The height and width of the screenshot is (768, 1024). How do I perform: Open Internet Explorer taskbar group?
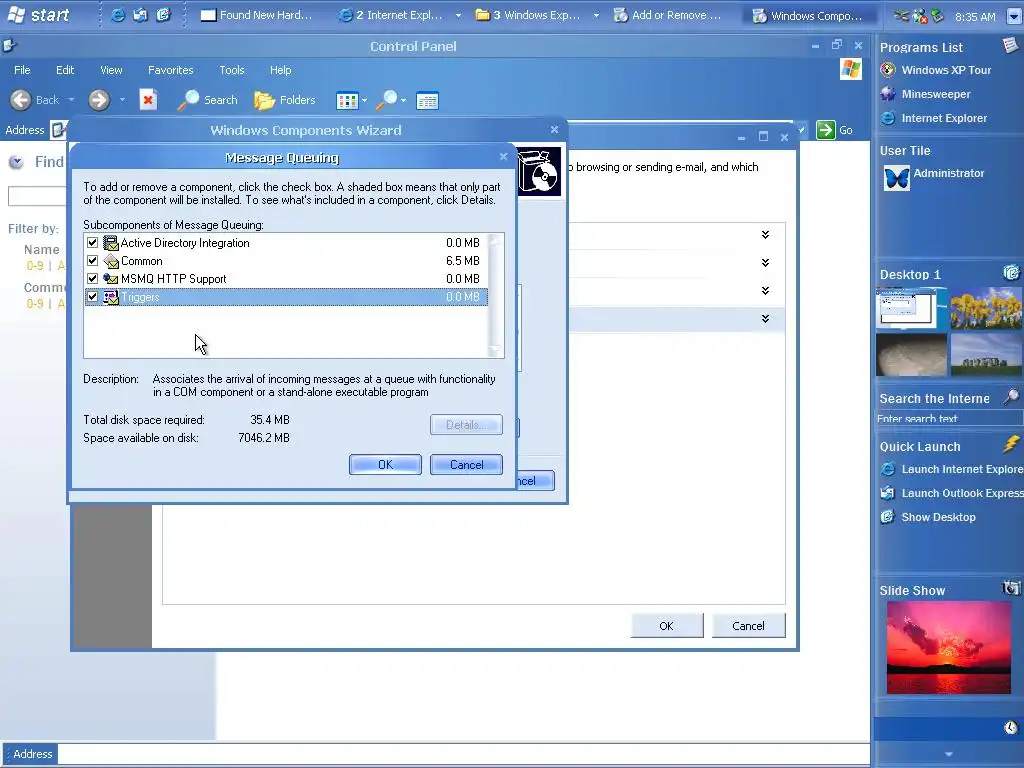[399, 15]
